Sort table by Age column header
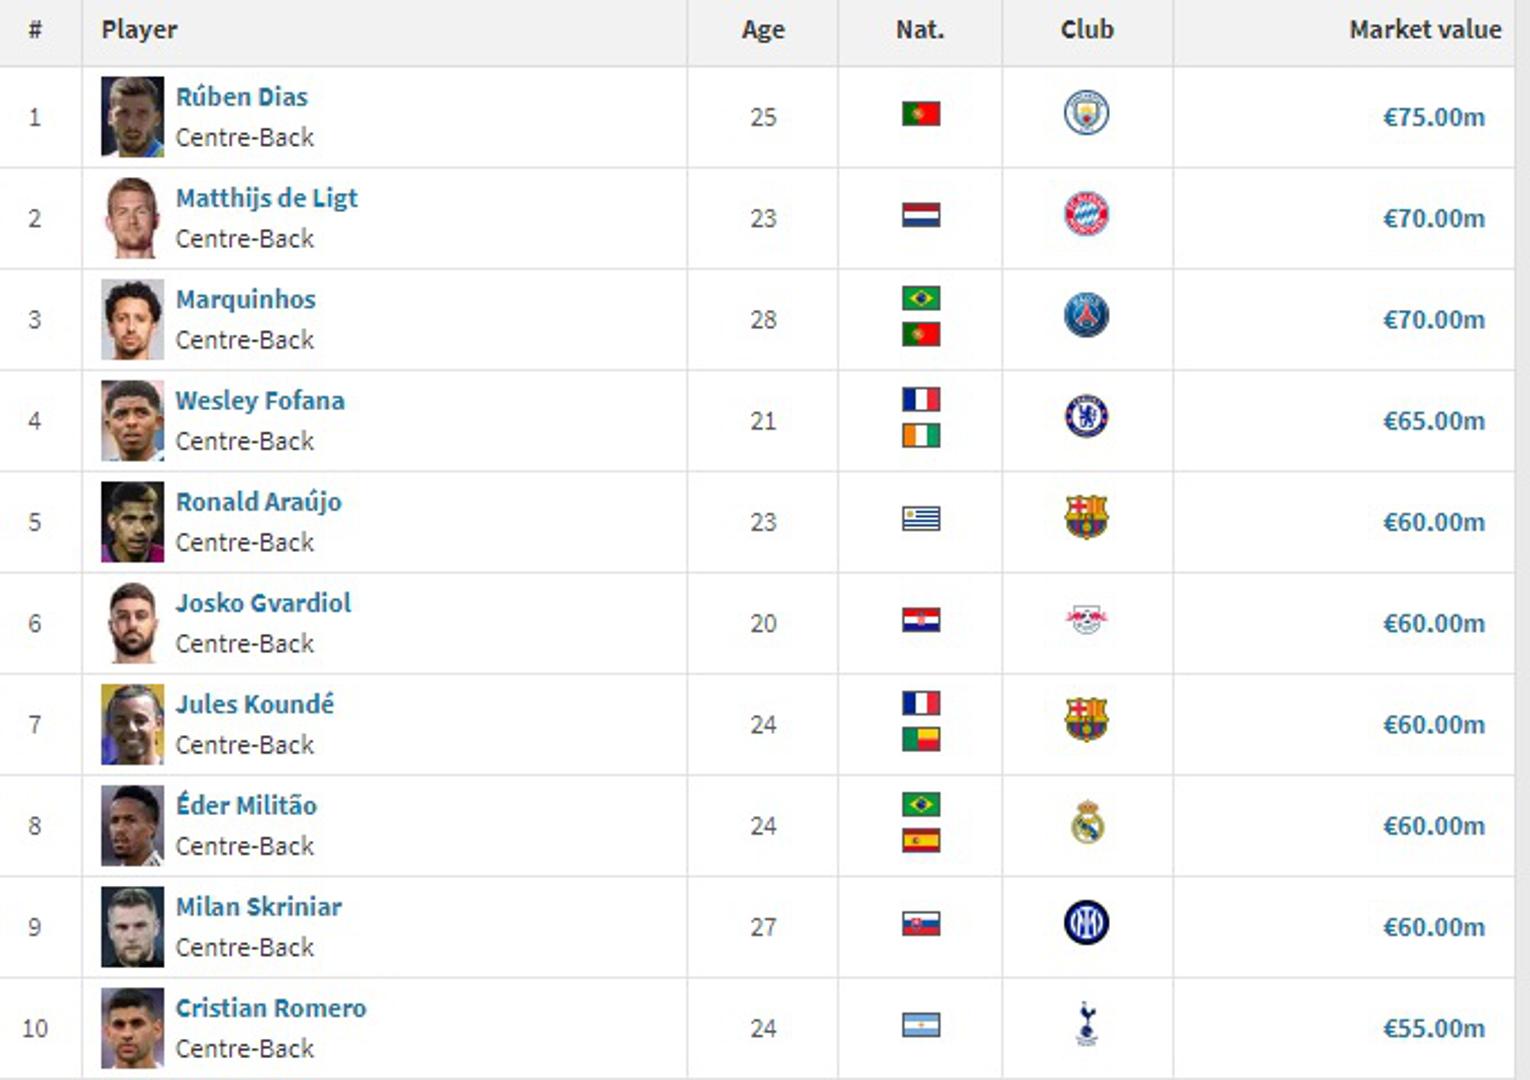1530x1080 pixels. pos(763,30)
